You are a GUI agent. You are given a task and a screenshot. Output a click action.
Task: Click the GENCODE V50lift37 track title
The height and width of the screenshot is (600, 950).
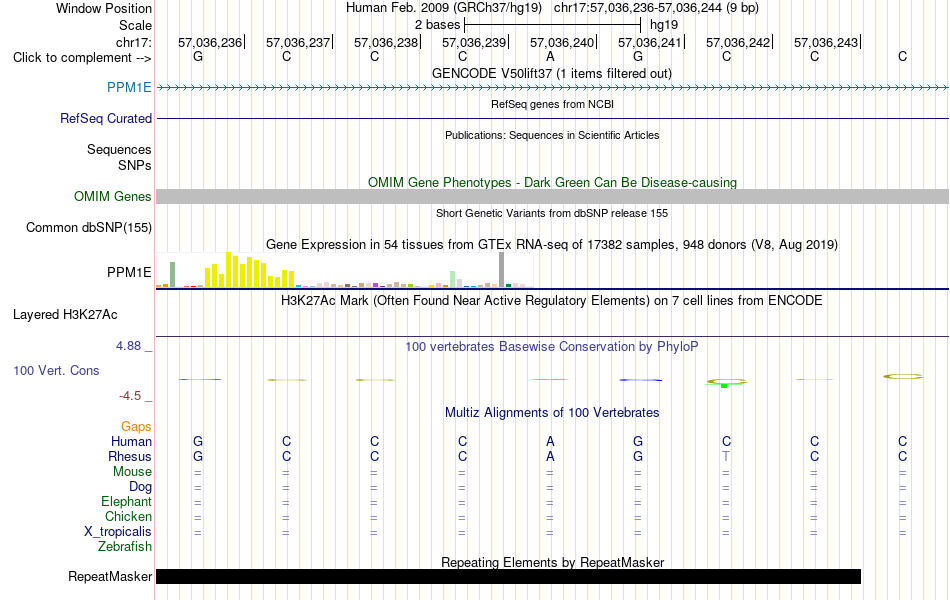tap(551, 73)
